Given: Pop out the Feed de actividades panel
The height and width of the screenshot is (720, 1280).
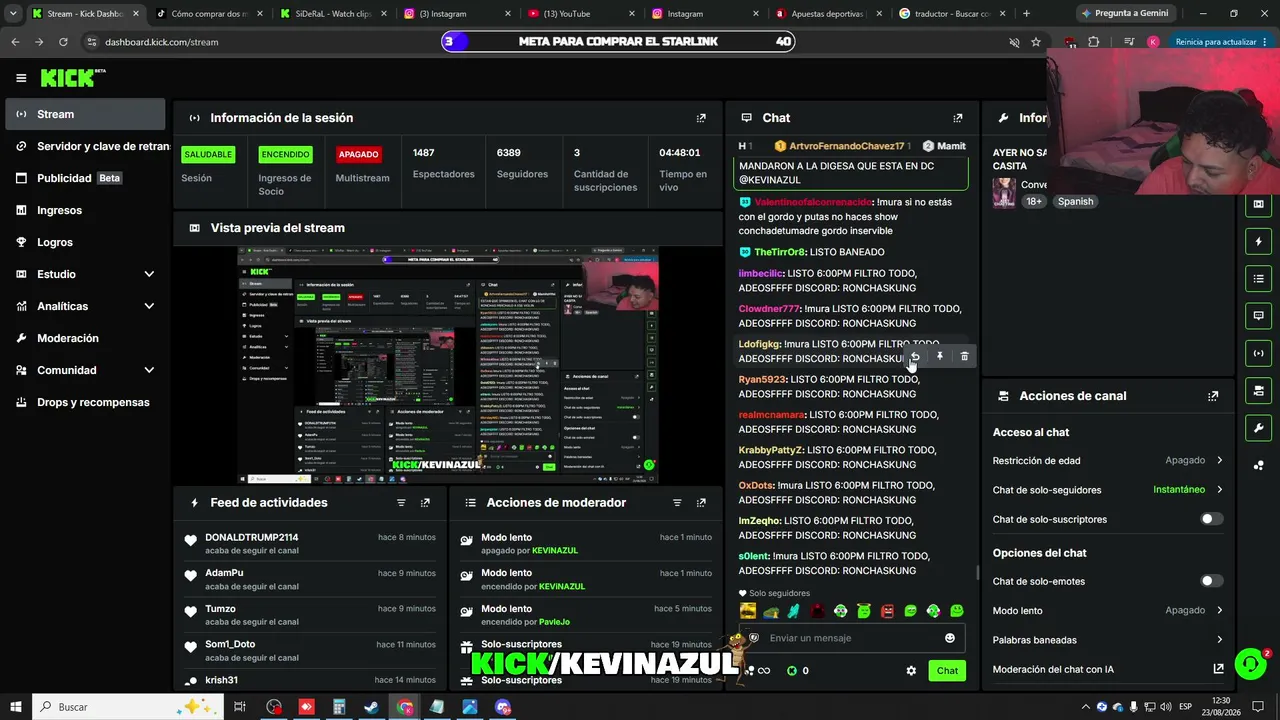Looking at the screenshot, I should click(425, 503).
